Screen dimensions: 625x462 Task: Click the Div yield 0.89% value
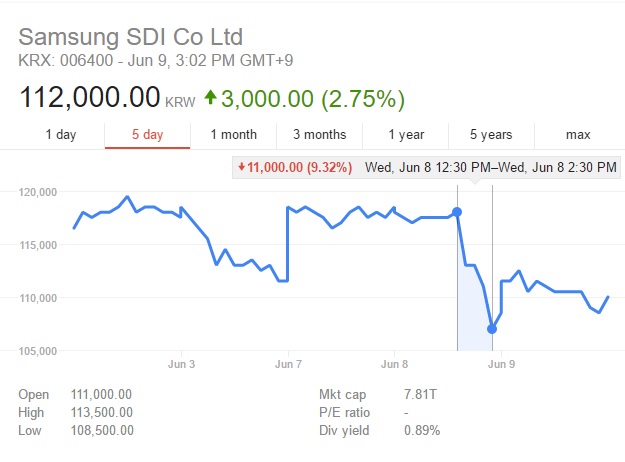coord(422,431)
